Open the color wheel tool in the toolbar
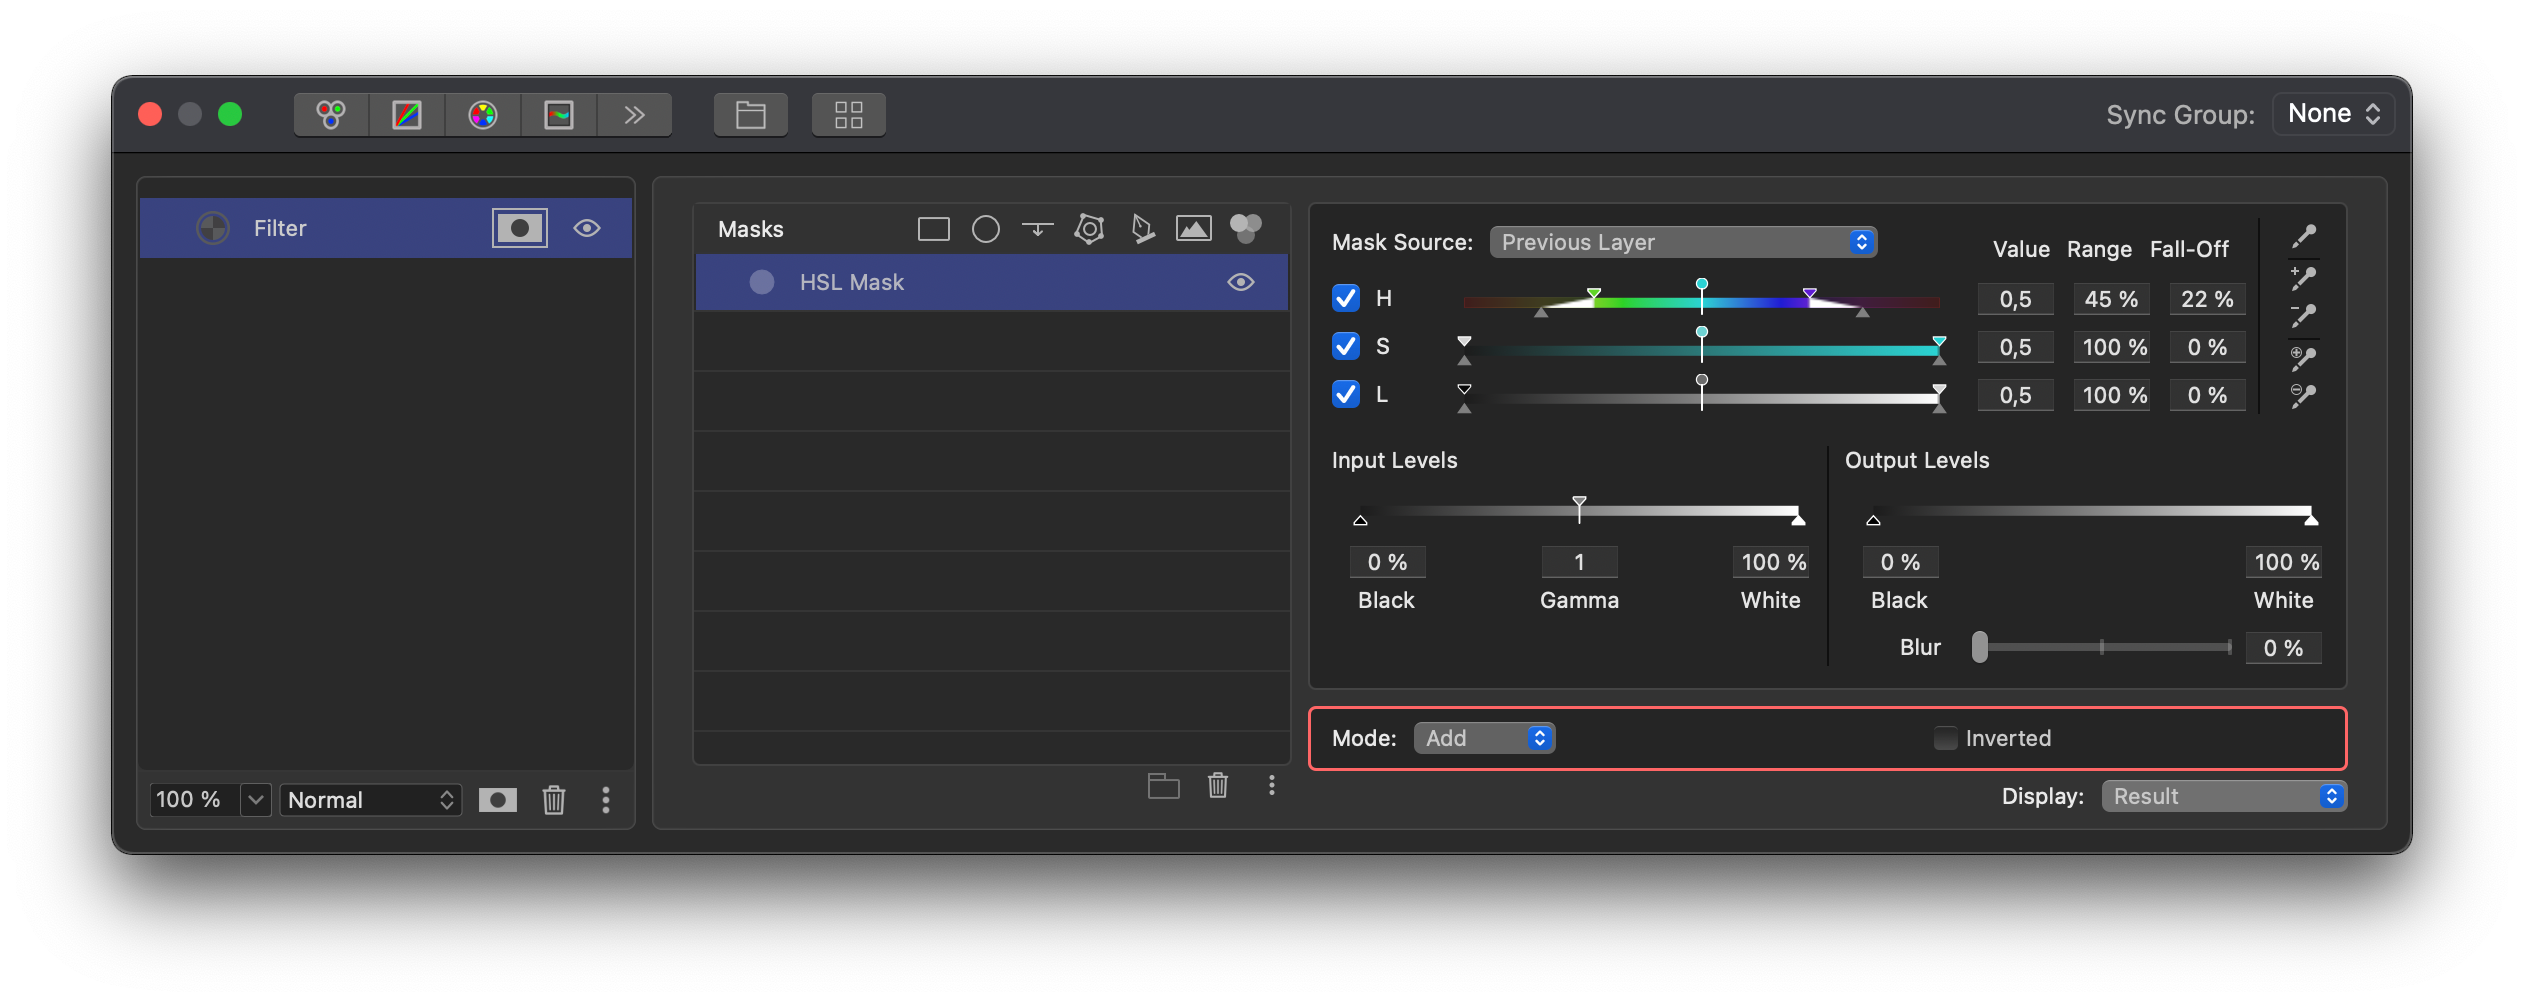 [x=483, y=115]
